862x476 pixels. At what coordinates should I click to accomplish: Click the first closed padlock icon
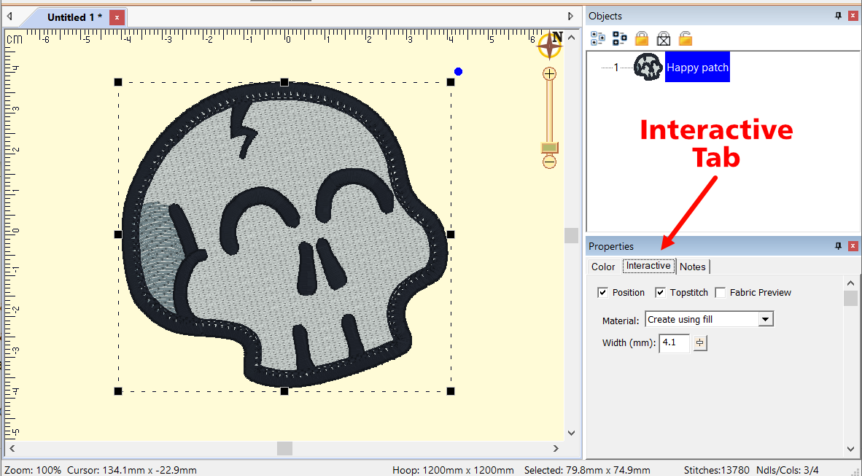(642, 38)
